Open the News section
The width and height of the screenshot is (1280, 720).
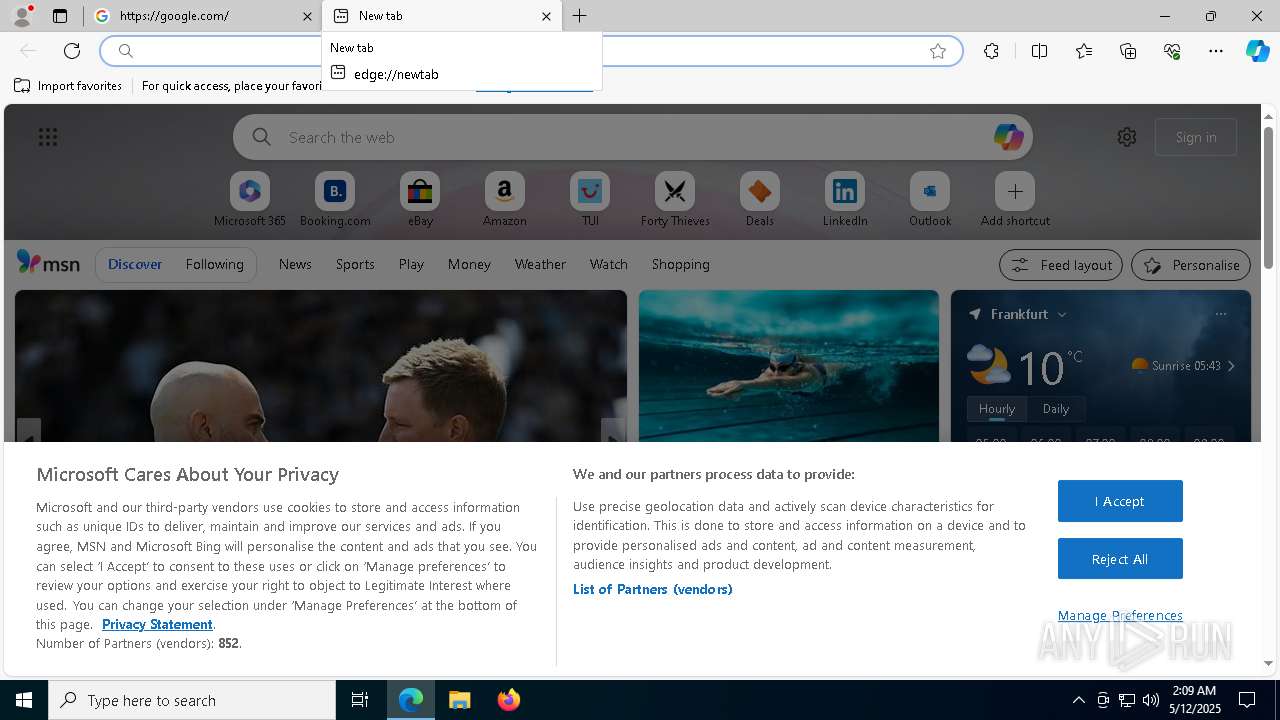295,264
